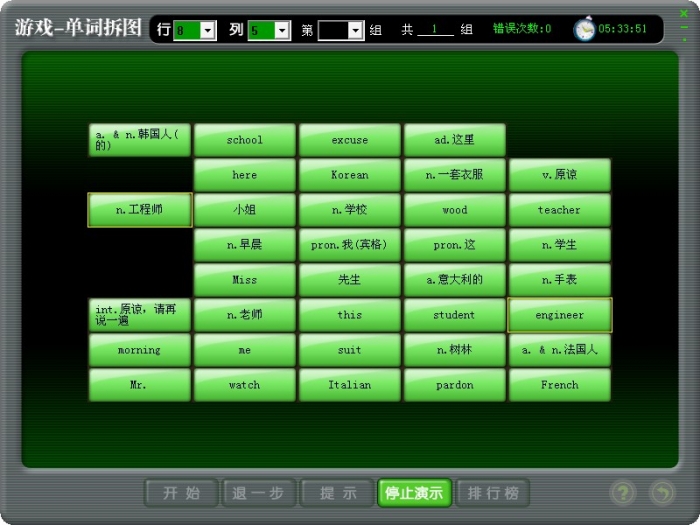Click the 开始 start button

click(x=181, y=493)
